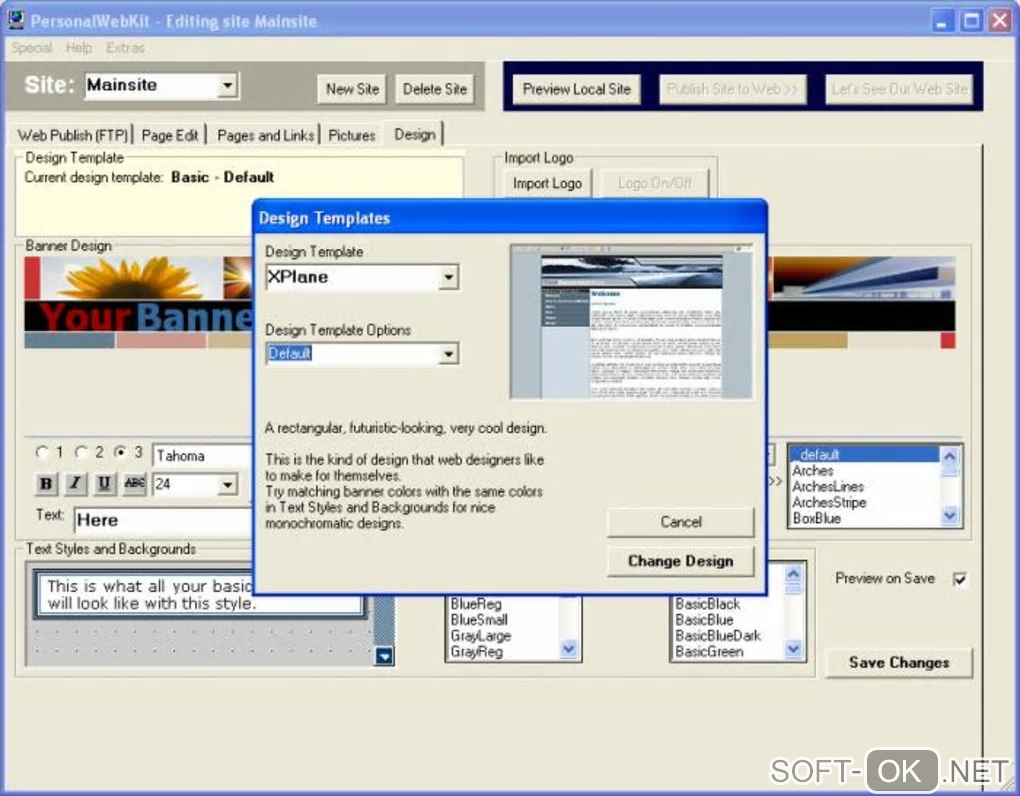Cancel the Design Templates dialog
This screenshot has width=1020, height=796.
point(680,522)
